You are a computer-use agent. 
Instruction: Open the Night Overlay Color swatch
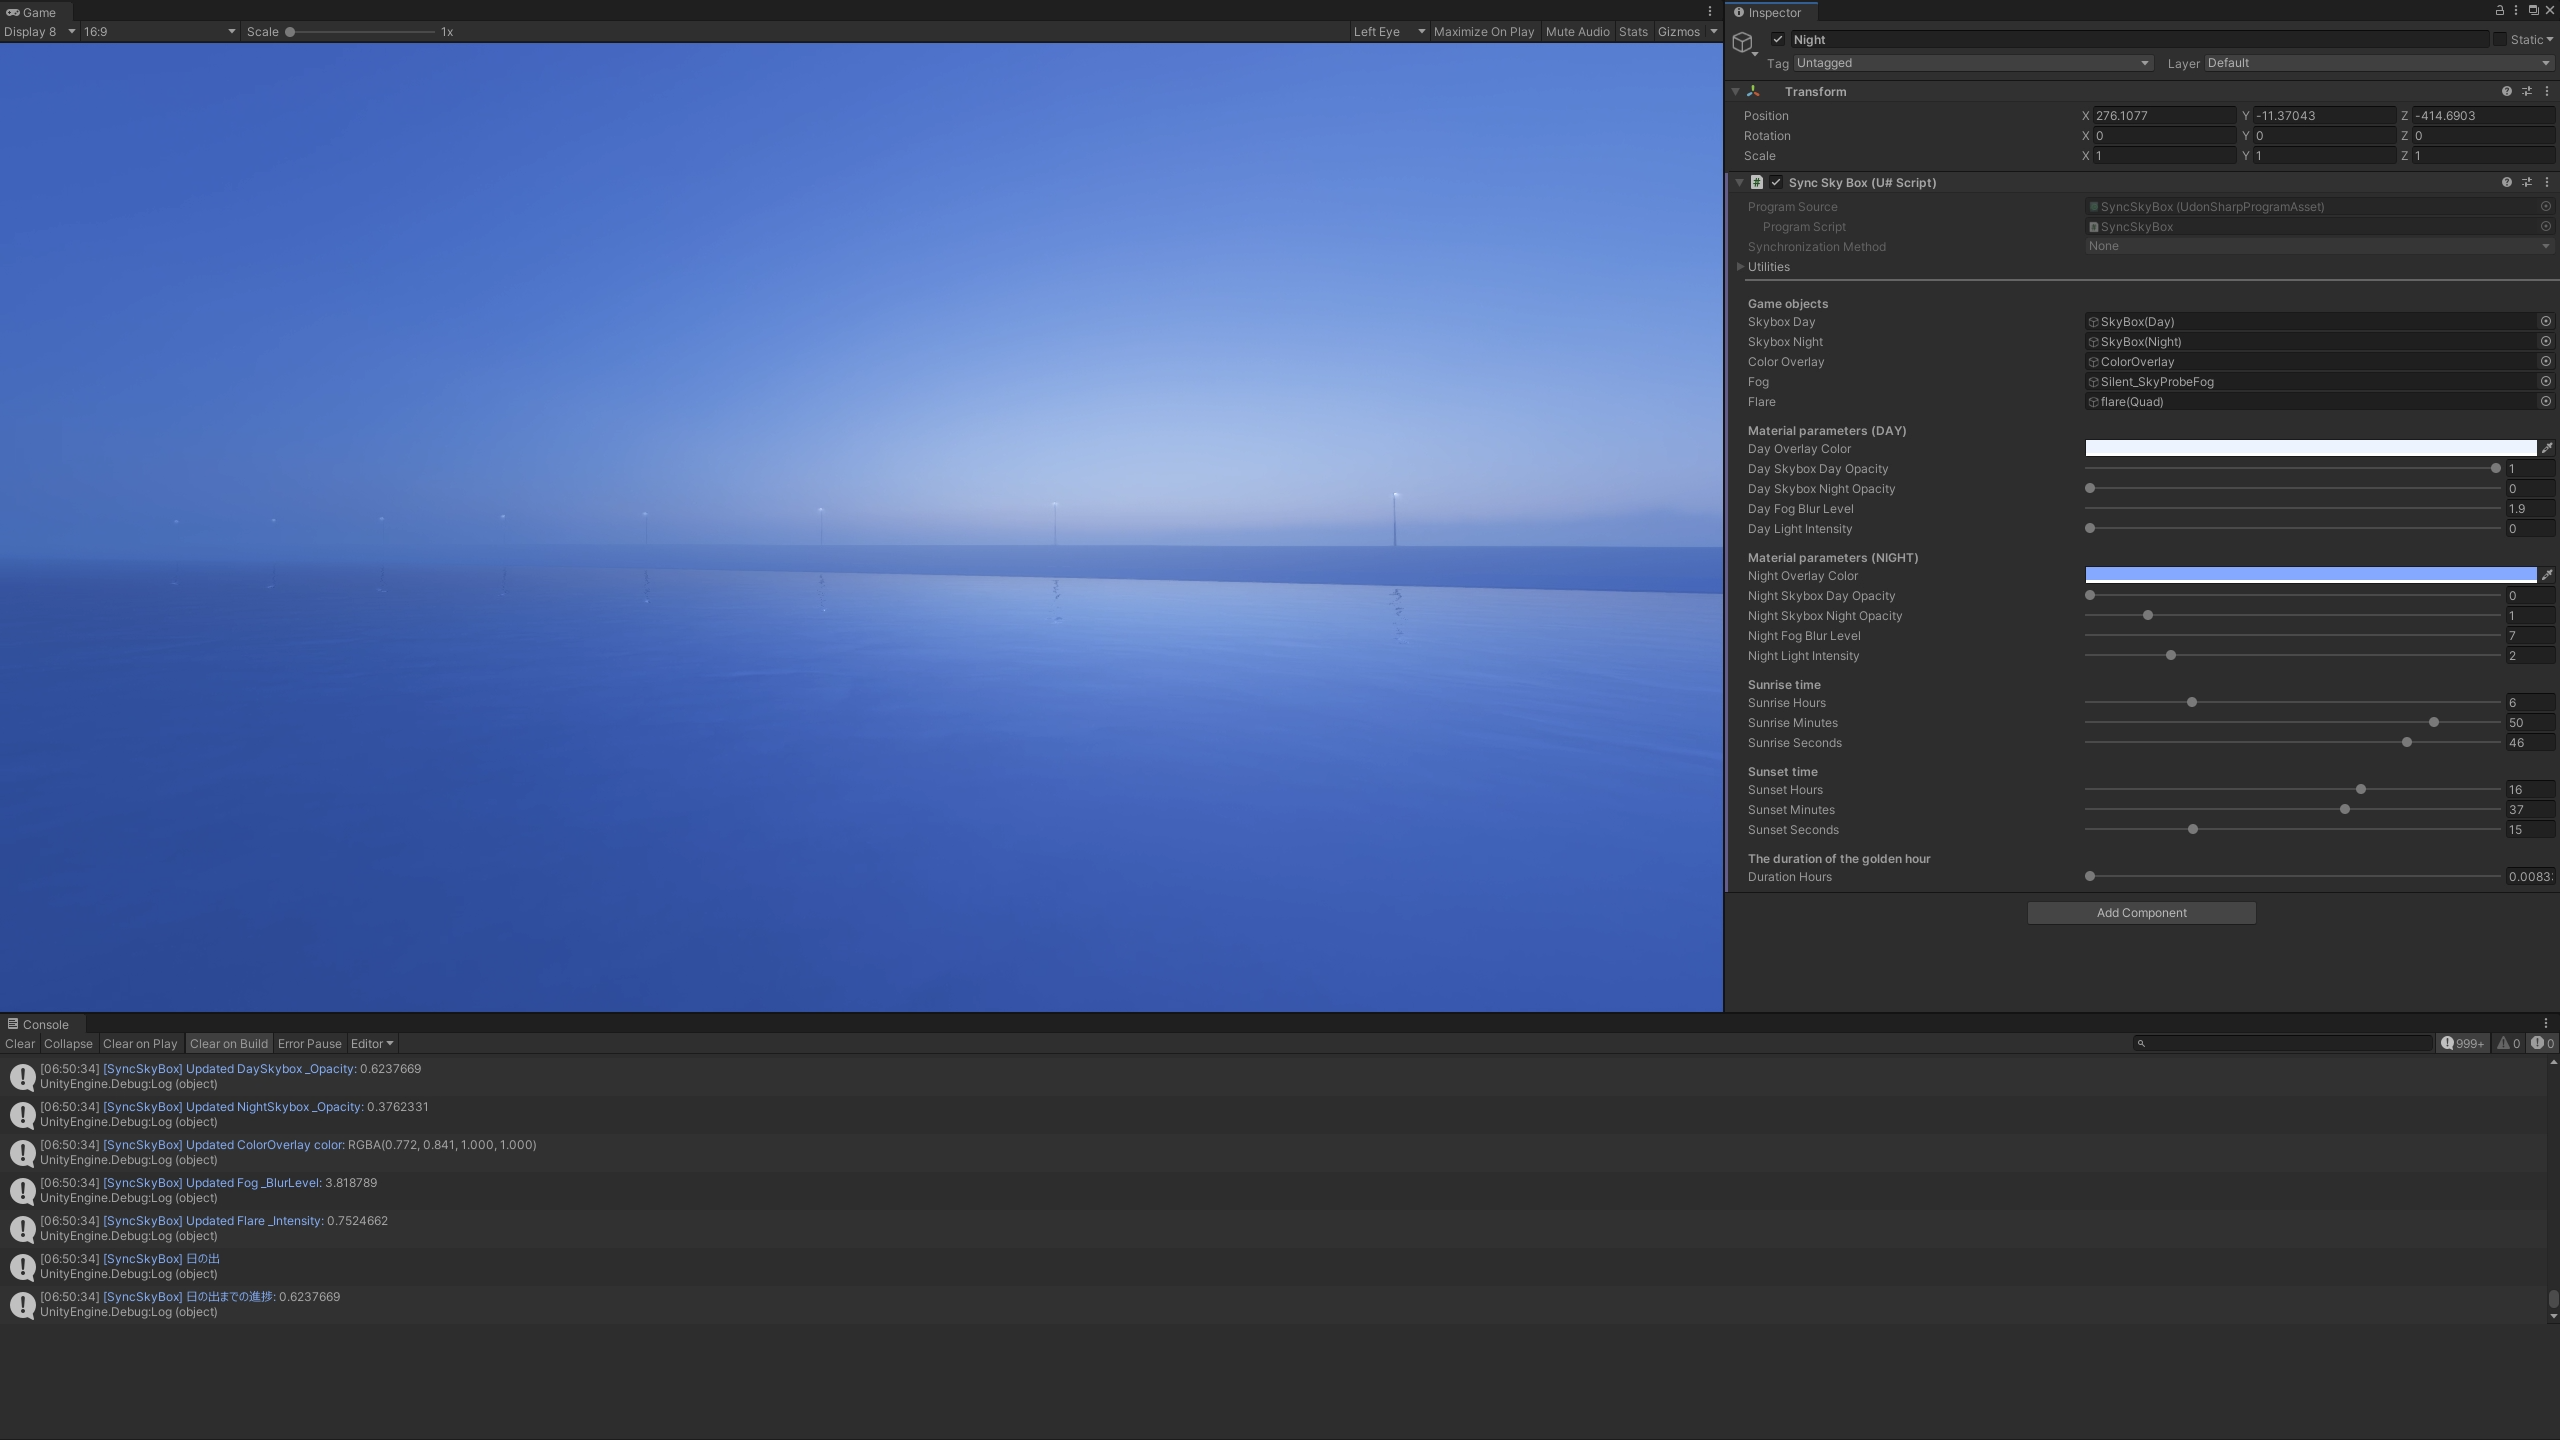[2310, 575]
